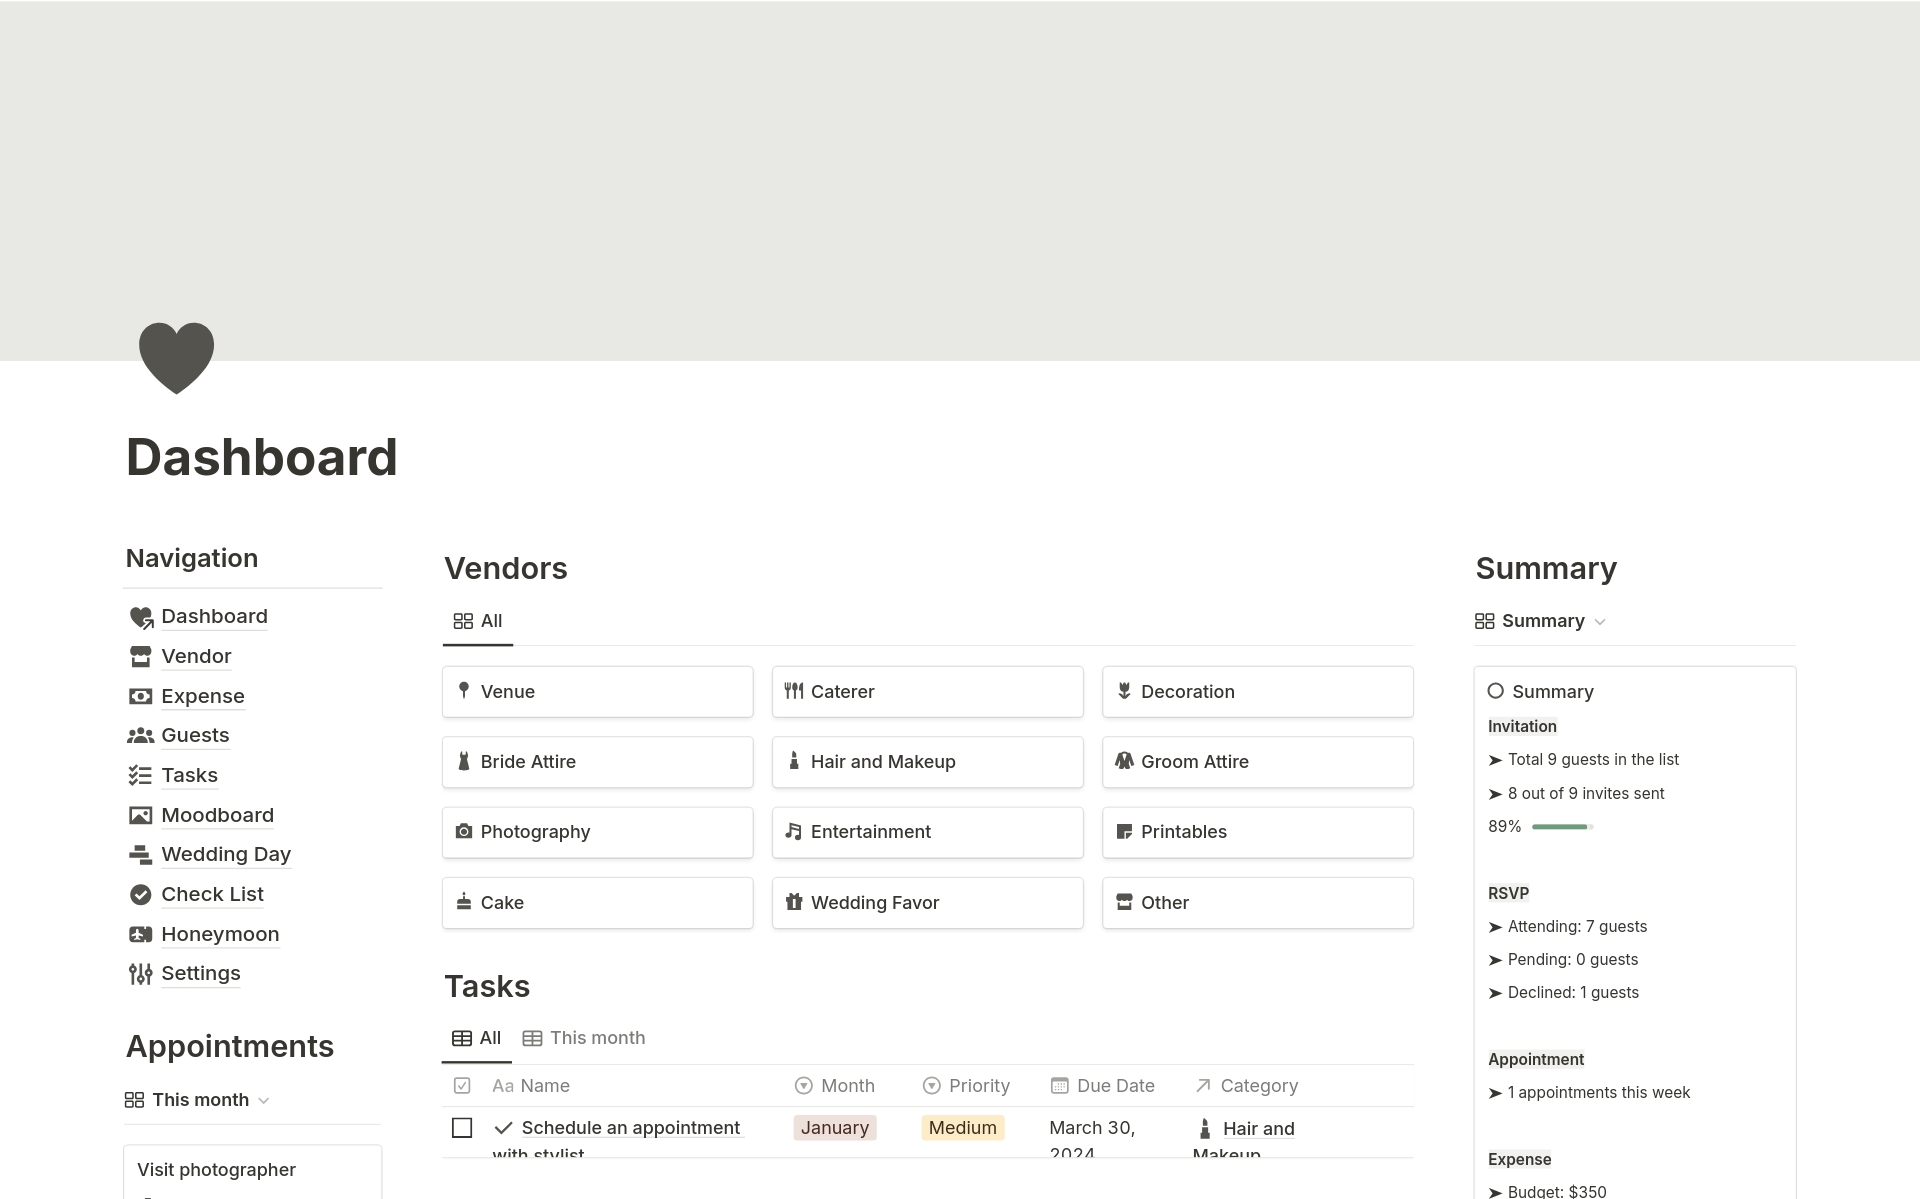Click the Moodboard image icon in the sidebar
The width and height of the screenshot is (1920, 1199).
[141, 815]
